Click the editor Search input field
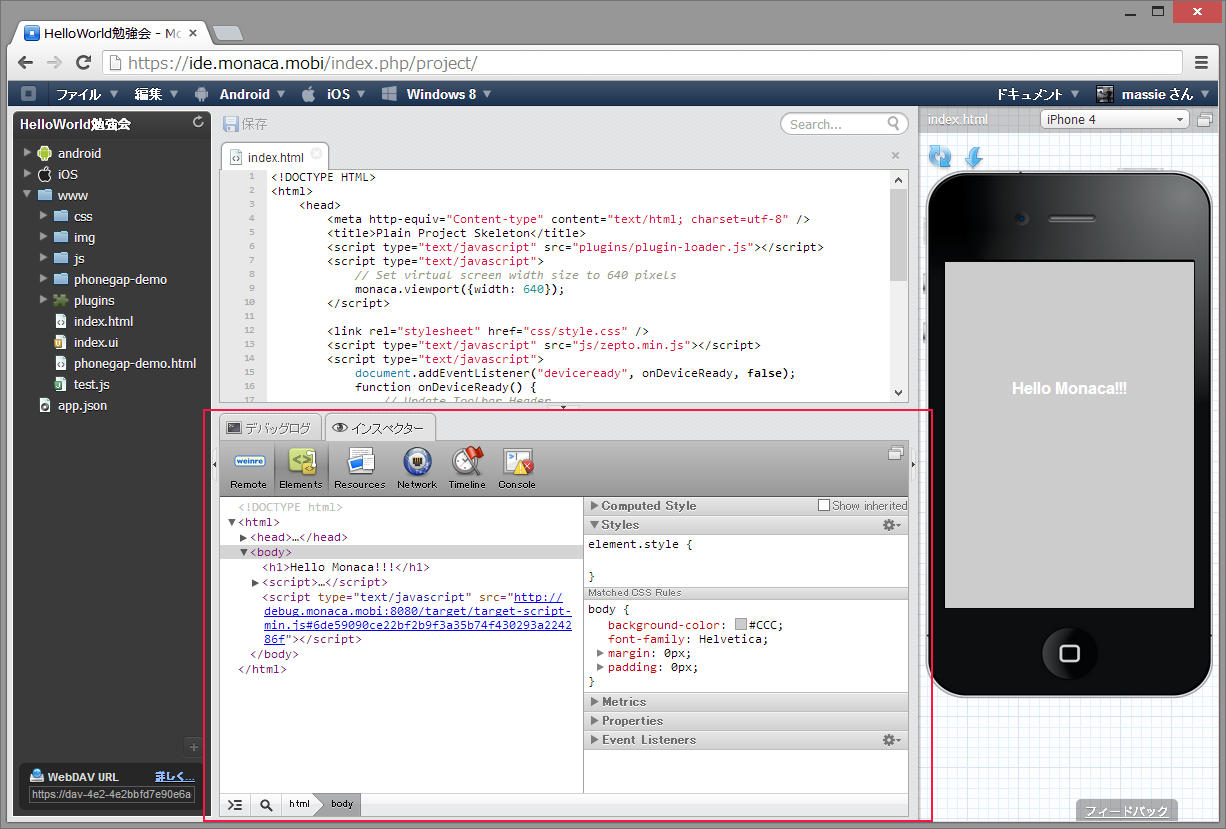This screenshot has width=1226, height=829. click(x=835, y=124)
